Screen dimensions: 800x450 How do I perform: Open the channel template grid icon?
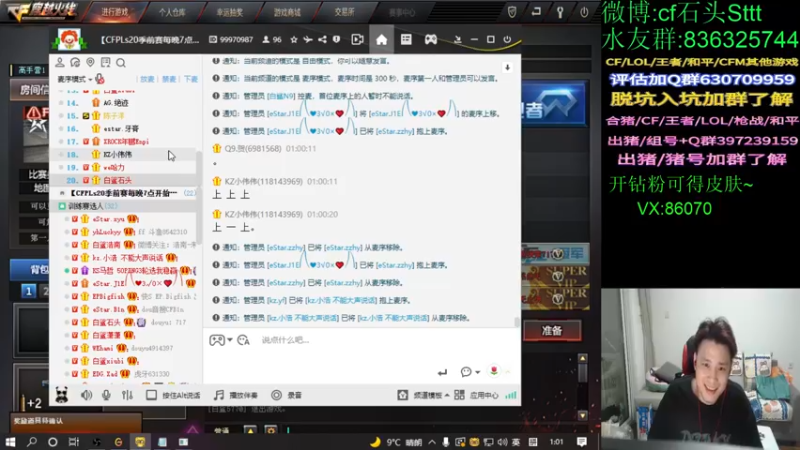[406, 39]
